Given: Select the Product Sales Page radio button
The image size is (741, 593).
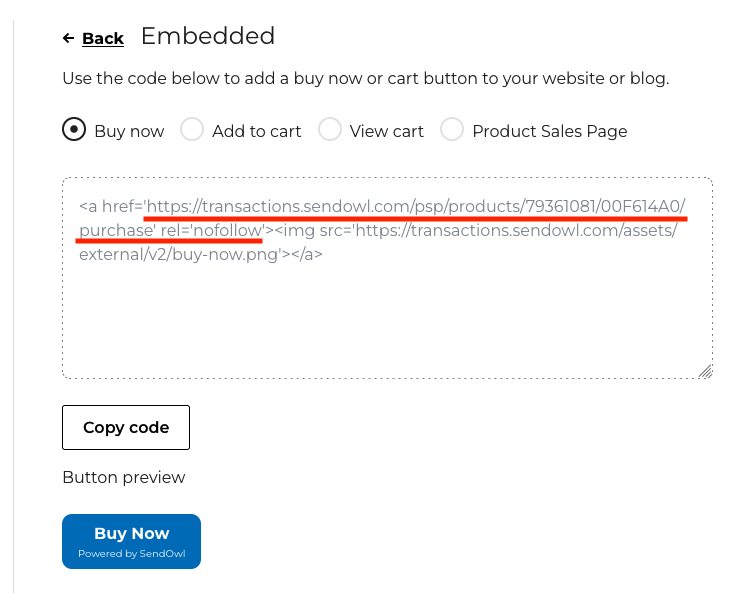Looking at the screenshot, I should [452, 130].
